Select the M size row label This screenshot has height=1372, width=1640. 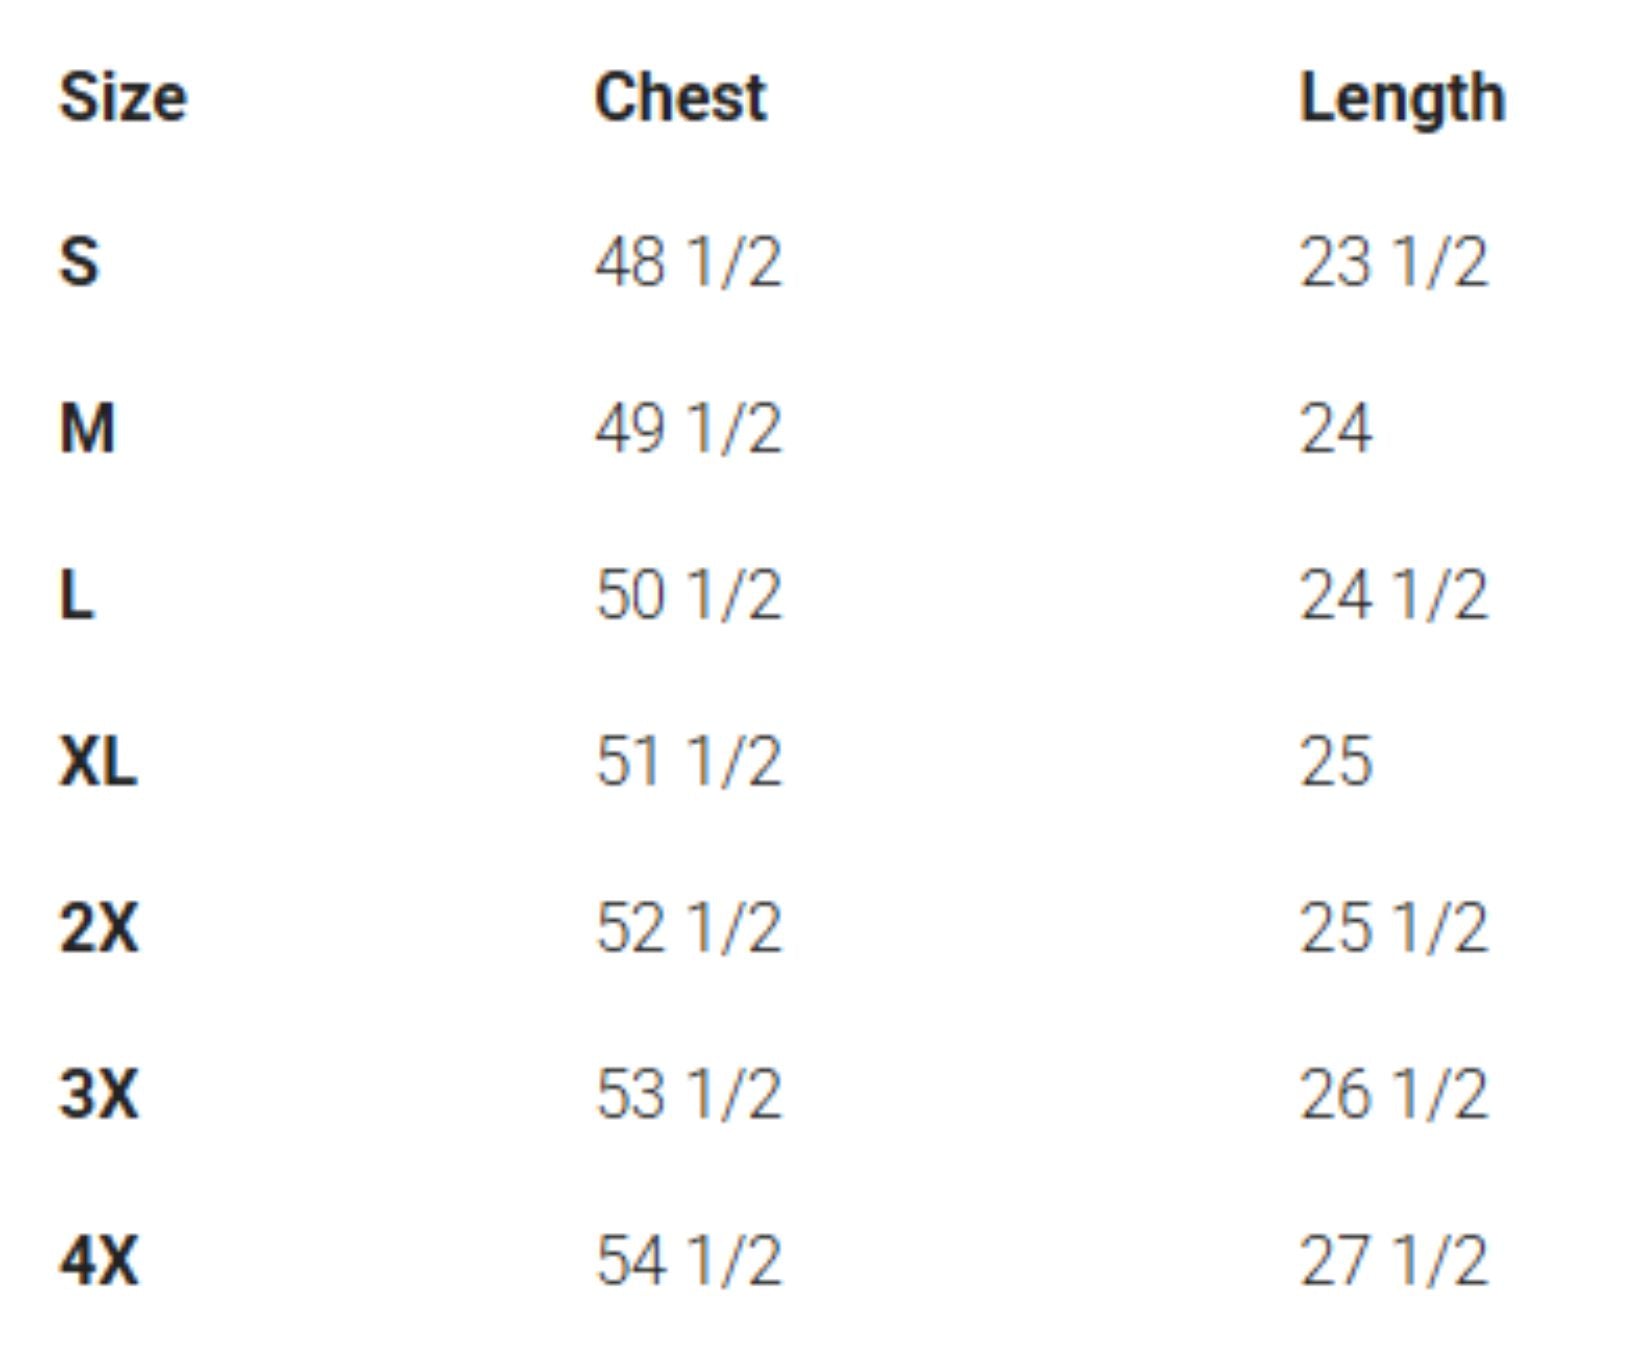tap(87, 429)
